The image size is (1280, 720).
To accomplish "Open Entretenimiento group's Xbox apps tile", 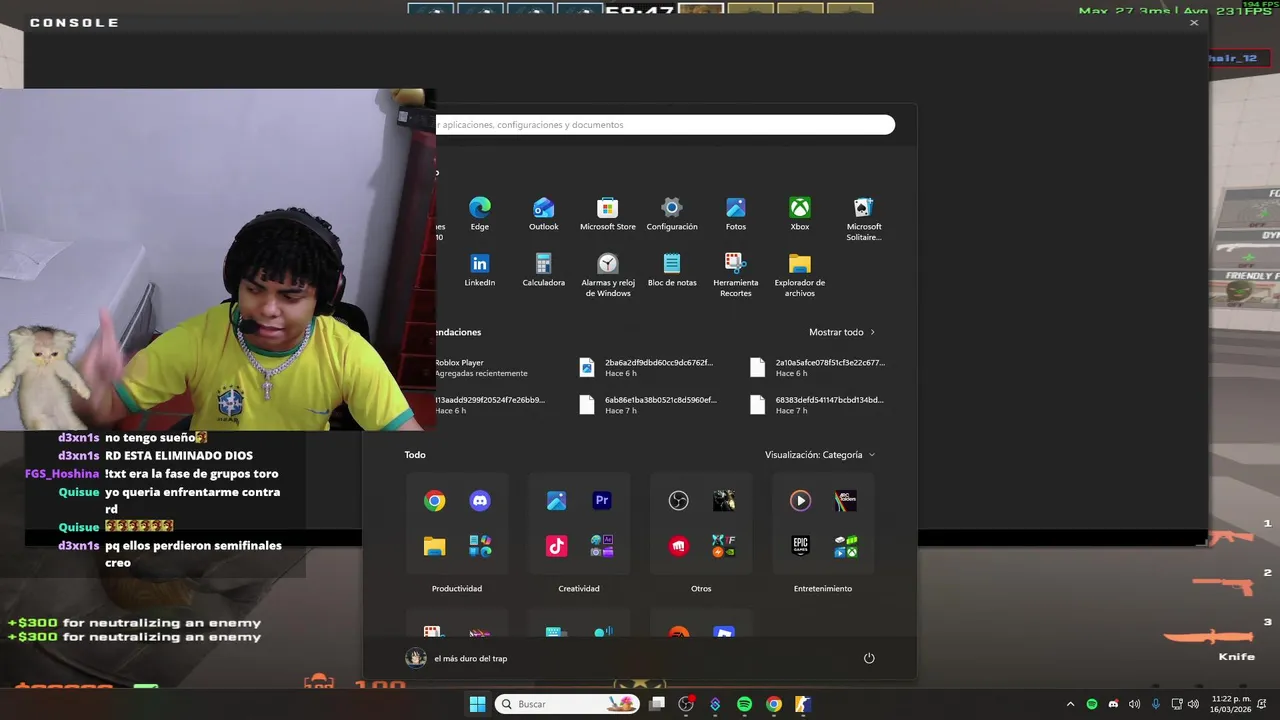I will click(846, 546).
